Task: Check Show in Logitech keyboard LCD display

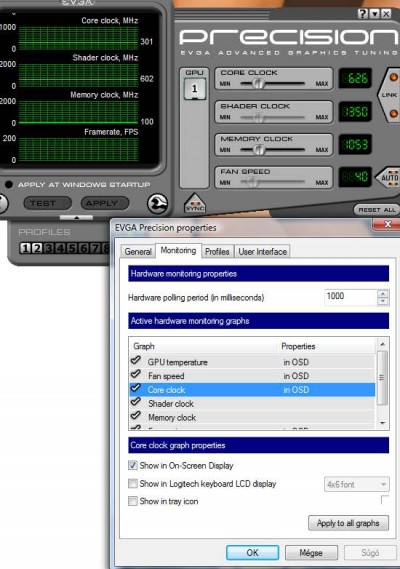Action: [133, 483]
